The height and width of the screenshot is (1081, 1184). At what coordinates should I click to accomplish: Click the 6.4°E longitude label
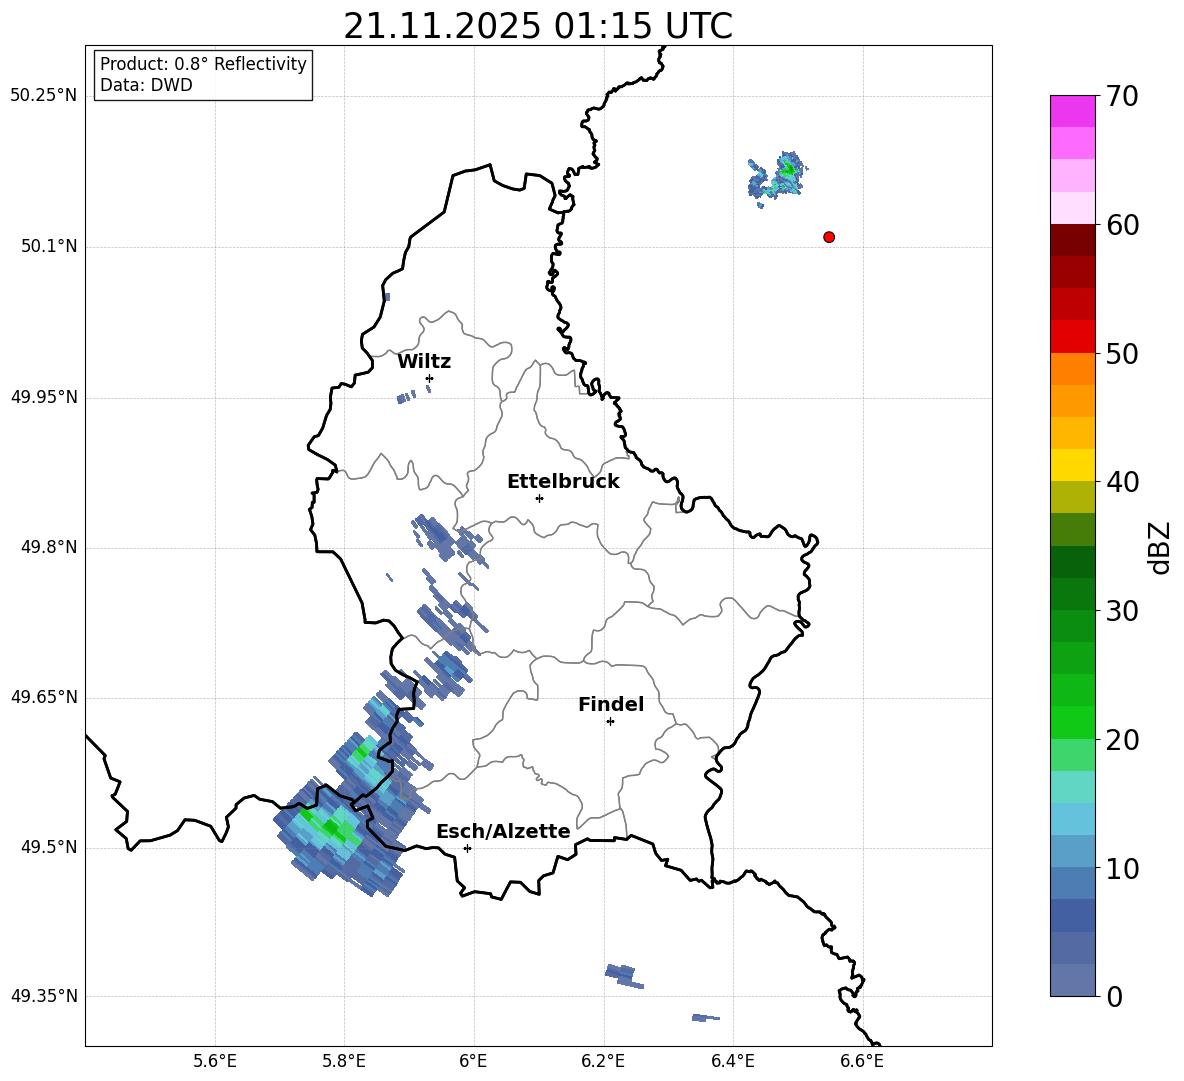tap(732, 1061)
